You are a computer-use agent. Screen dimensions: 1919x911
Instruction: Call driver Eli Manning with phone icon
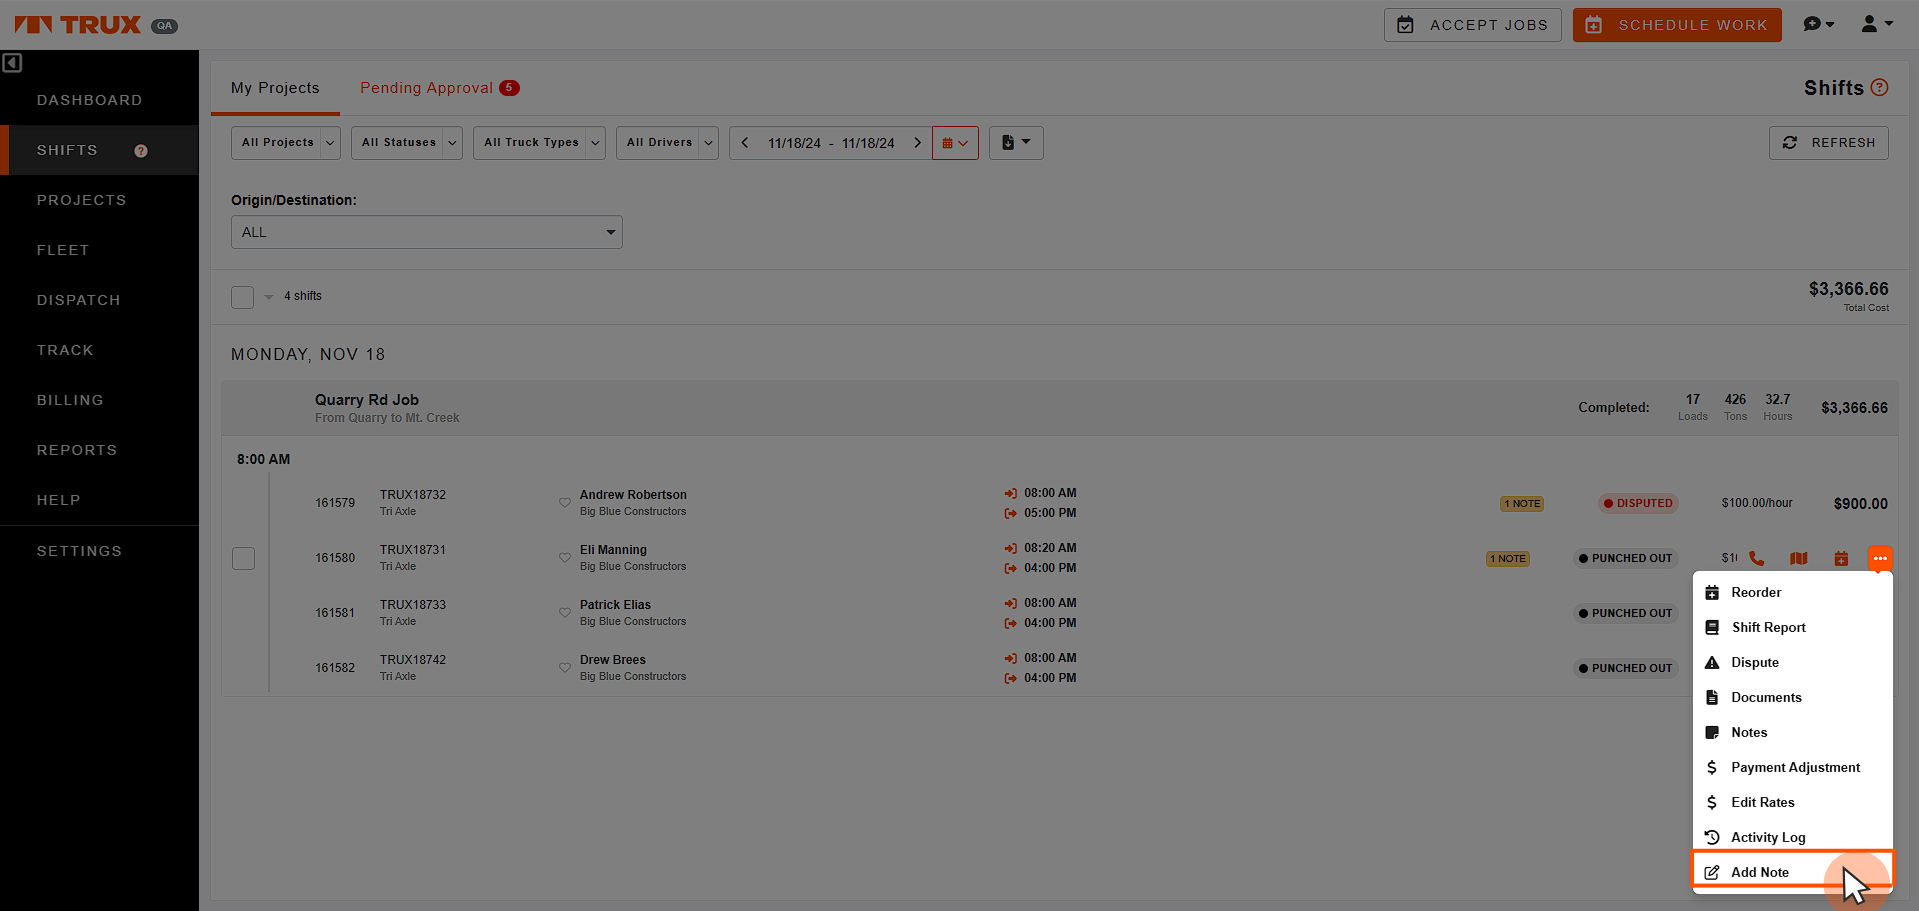point(1757,558)
